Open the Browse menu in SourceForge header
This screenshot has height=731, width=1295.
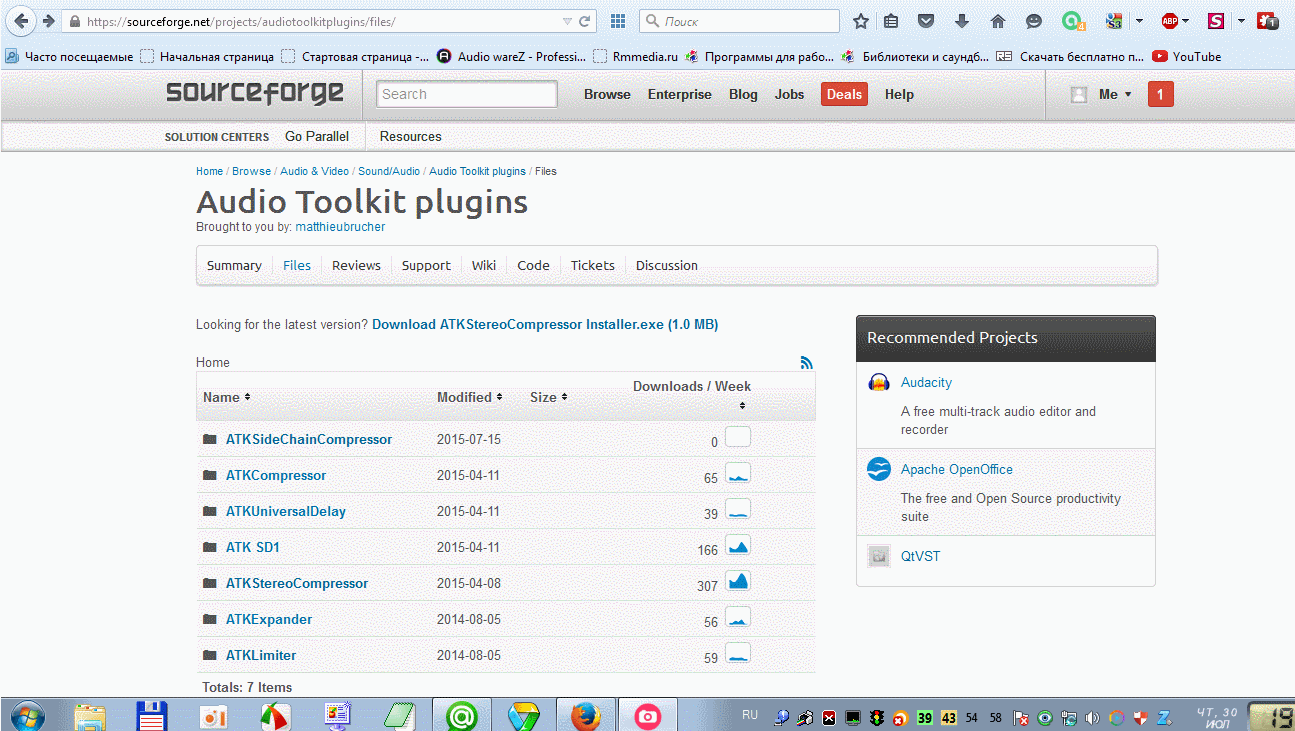(607, 94)
